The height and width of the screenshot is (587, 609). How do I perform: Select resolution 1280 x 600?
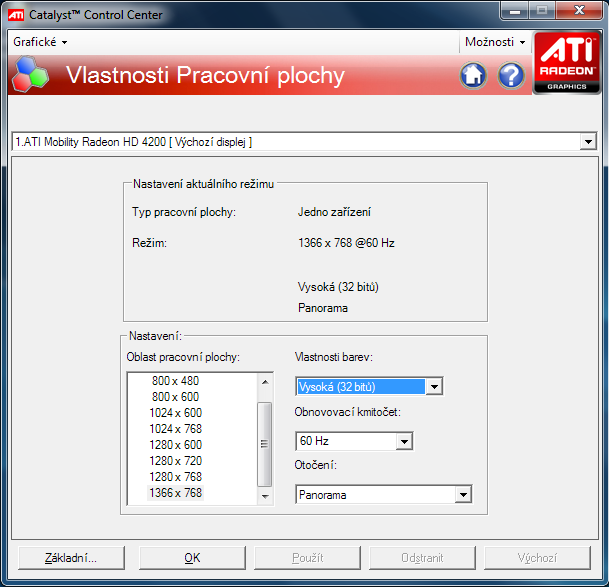[176, 444]
